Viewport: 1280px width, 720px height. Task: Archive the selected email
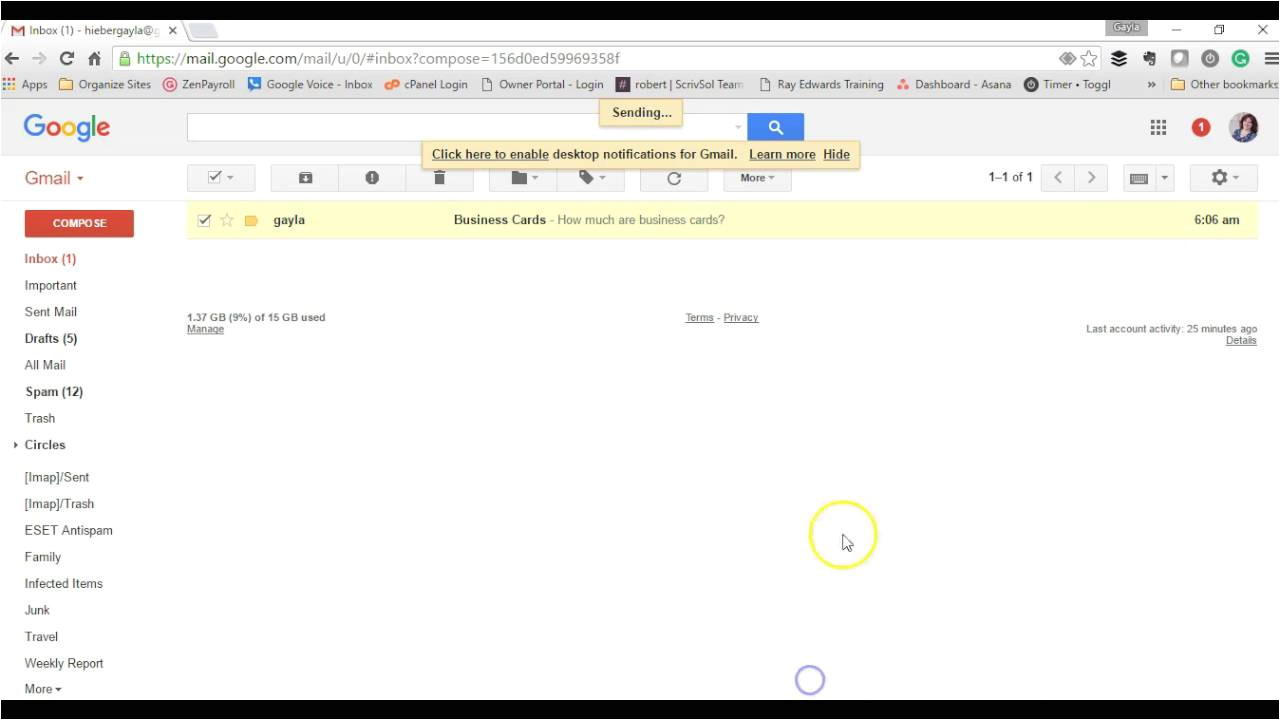(x=306, y=178)
